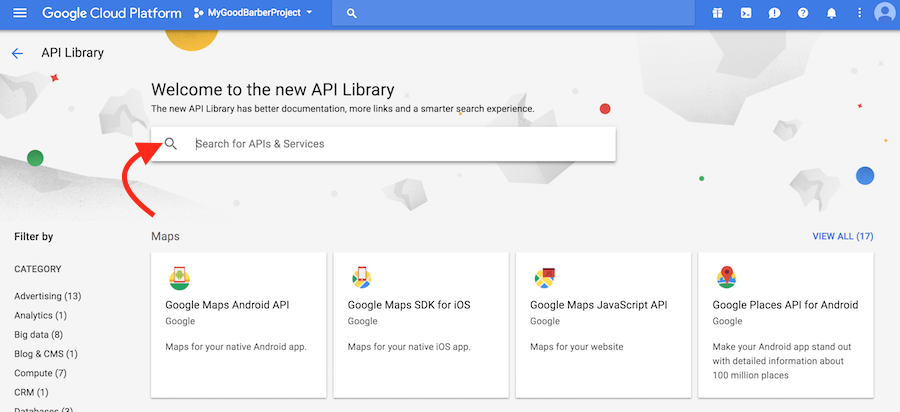The height and width of the screenshot is (412, 900).
Task: Open Google Maps SDK for iOS card
Action: click(x=421, y=325)
